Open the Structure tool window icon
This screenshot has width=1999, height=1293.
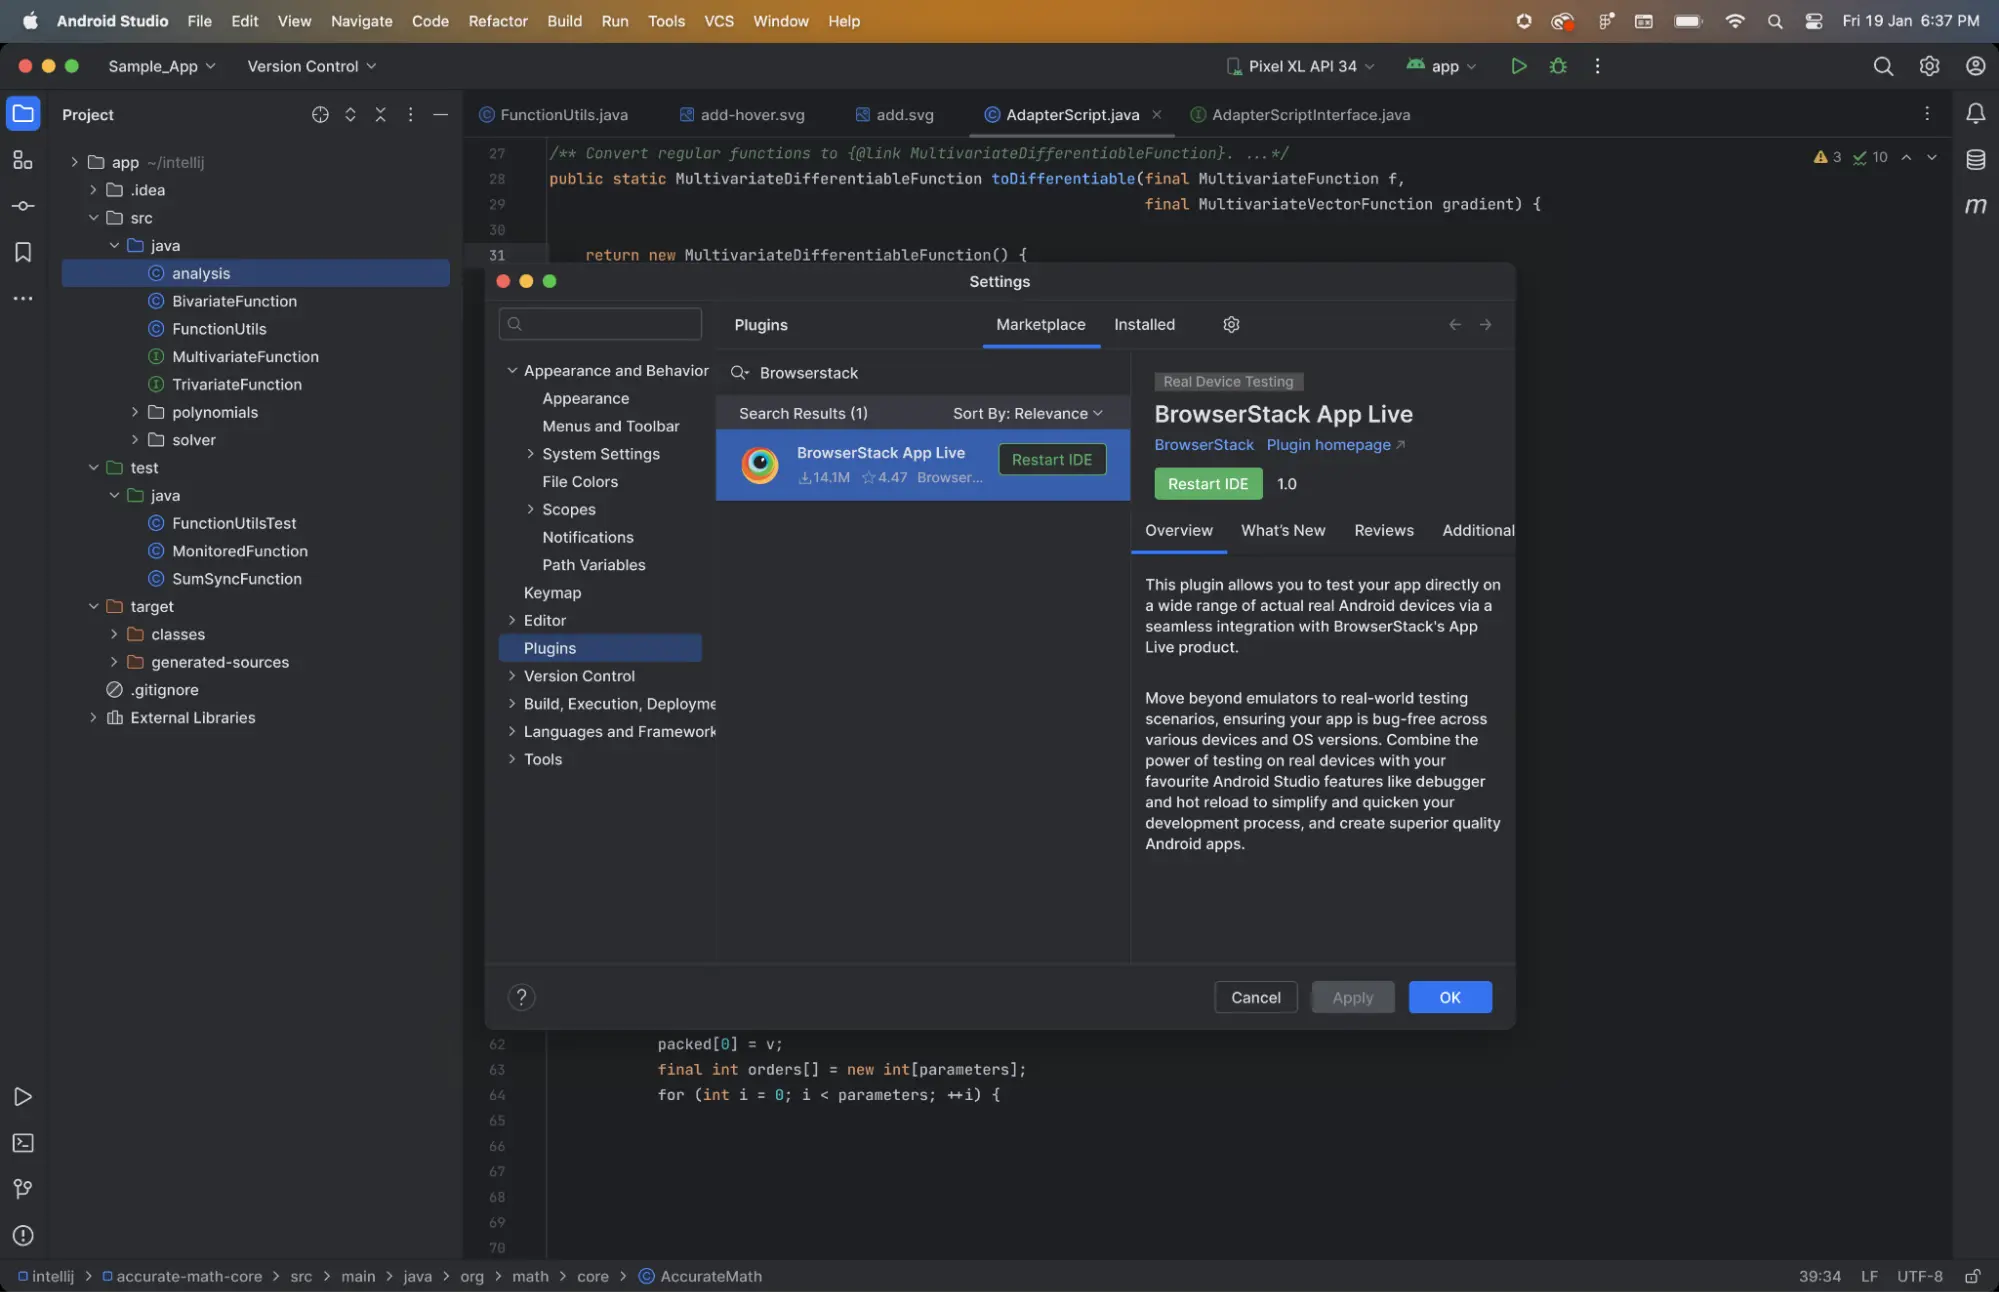(22, 160)
